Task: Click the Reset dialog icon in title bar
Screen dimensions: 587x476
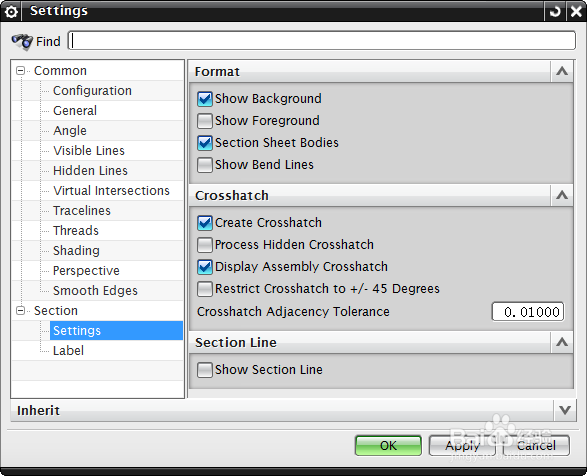Action: (x=555, y=12)
